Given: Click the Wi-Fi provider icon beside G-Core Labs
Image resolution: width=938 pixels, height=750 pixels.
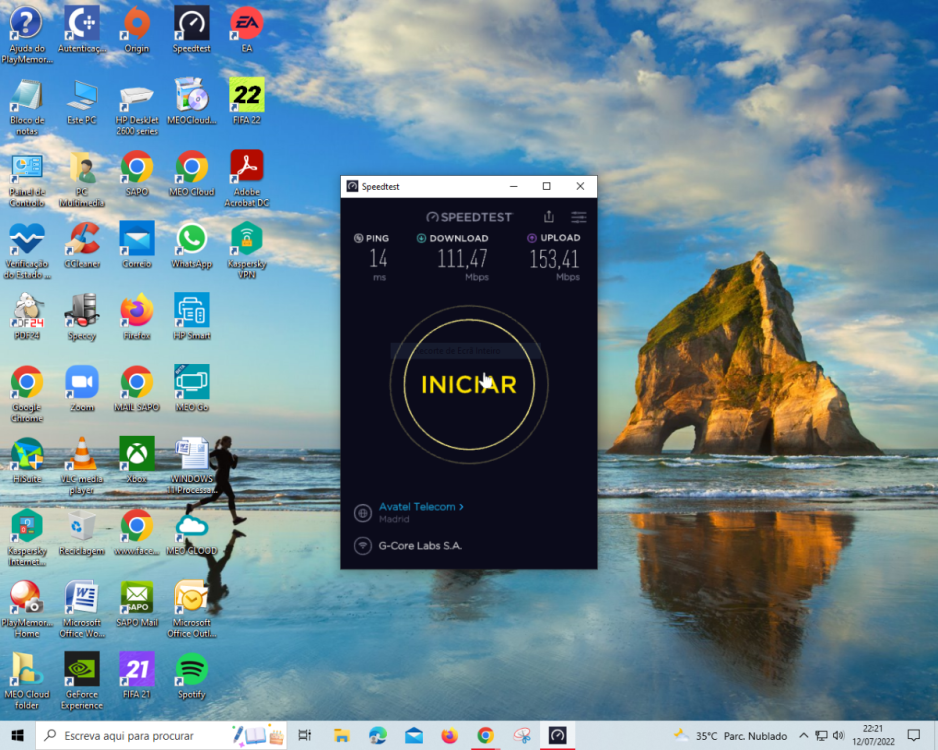Looking at the screenshot, I should [x=363, y=545].
